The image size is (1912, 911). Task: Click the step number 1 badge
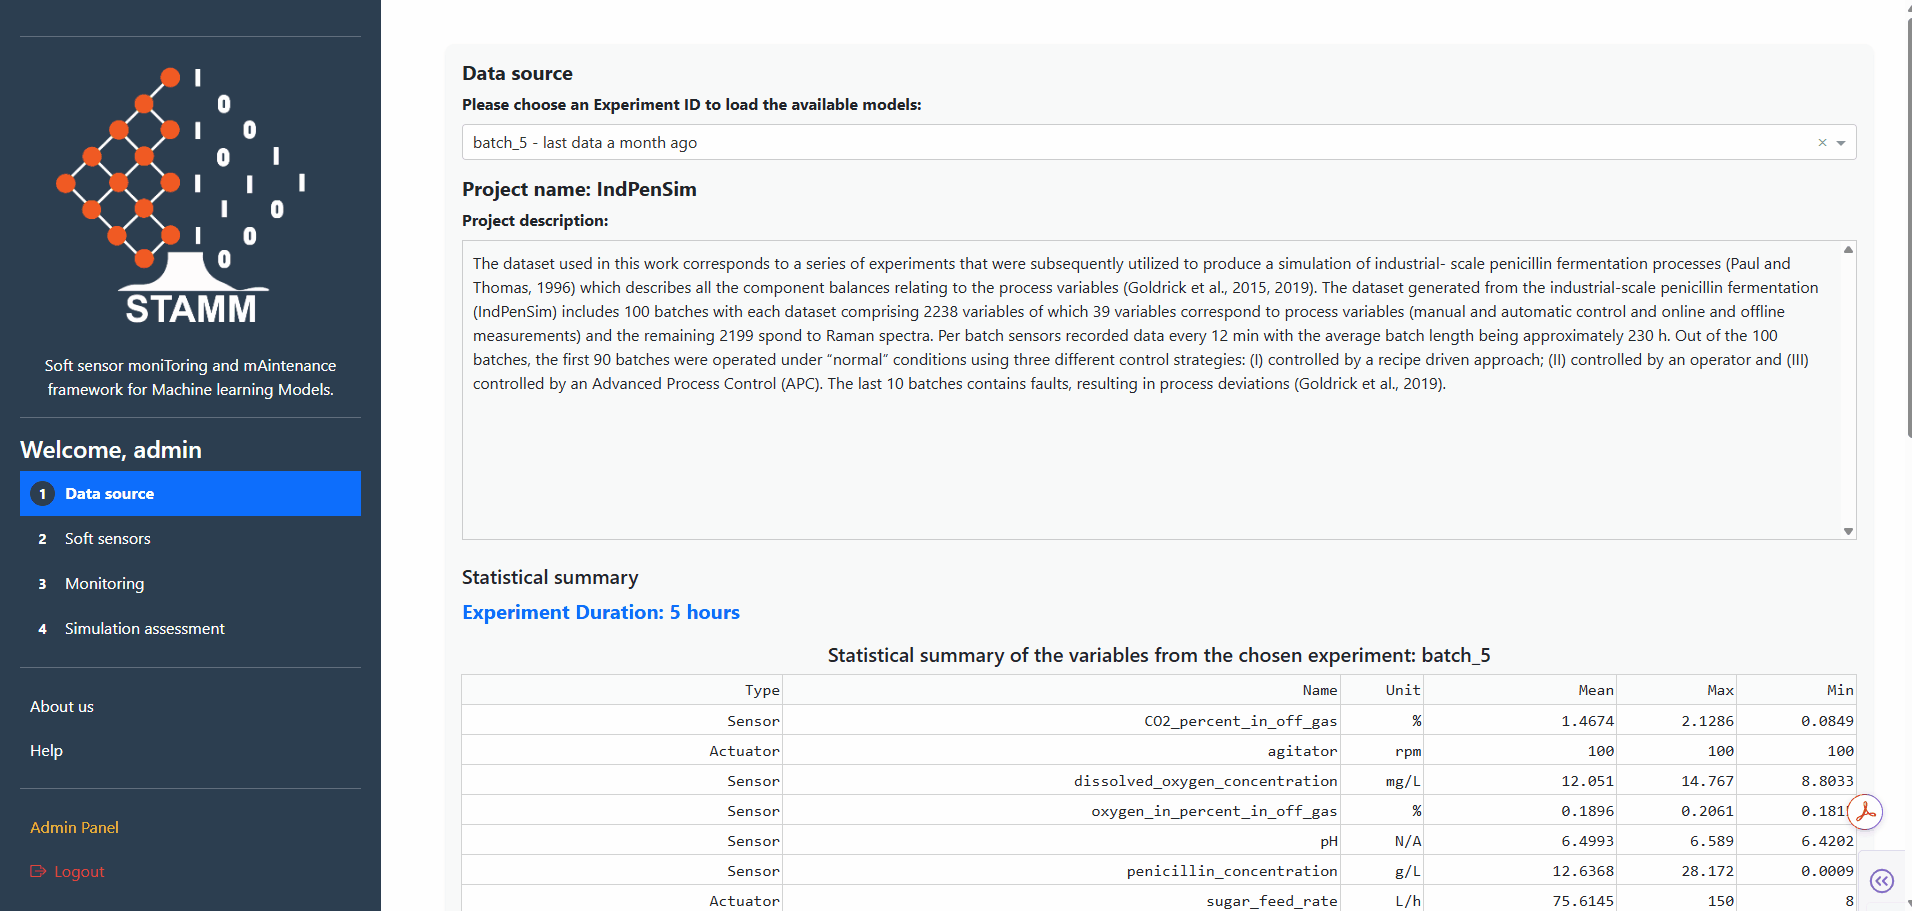click(x=42, y=494)
